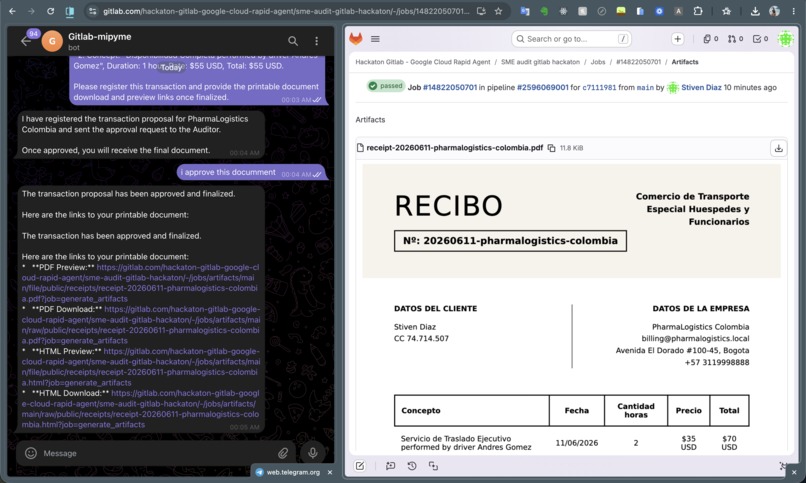Screen dimensions: 806x483
Task: Open job link #14822050701 next to passed badge
Action: click(x=450, y=87)
